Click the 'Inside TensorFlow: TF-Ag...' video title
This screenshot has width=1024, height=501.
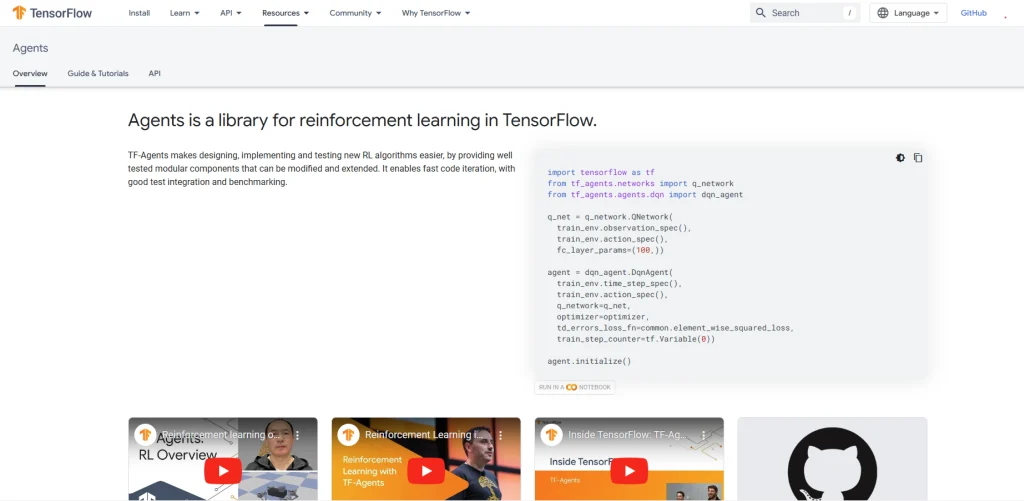coord(629,434)
